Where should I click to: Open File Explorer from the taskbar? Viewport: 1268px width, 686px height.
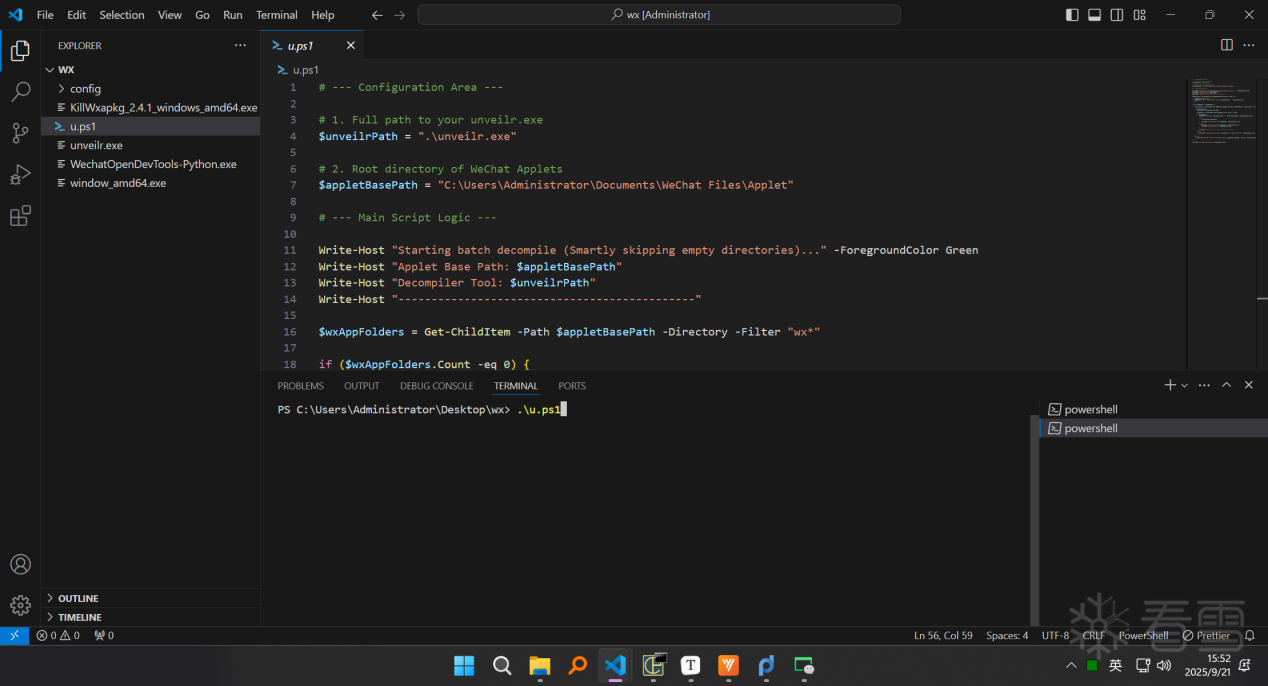coord(540,665)
